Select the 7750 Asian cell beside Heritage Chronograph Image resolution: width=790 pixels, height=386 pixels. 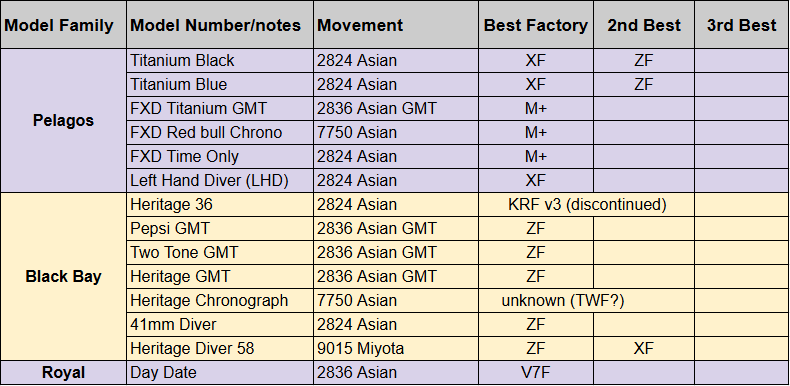point(396,301)
